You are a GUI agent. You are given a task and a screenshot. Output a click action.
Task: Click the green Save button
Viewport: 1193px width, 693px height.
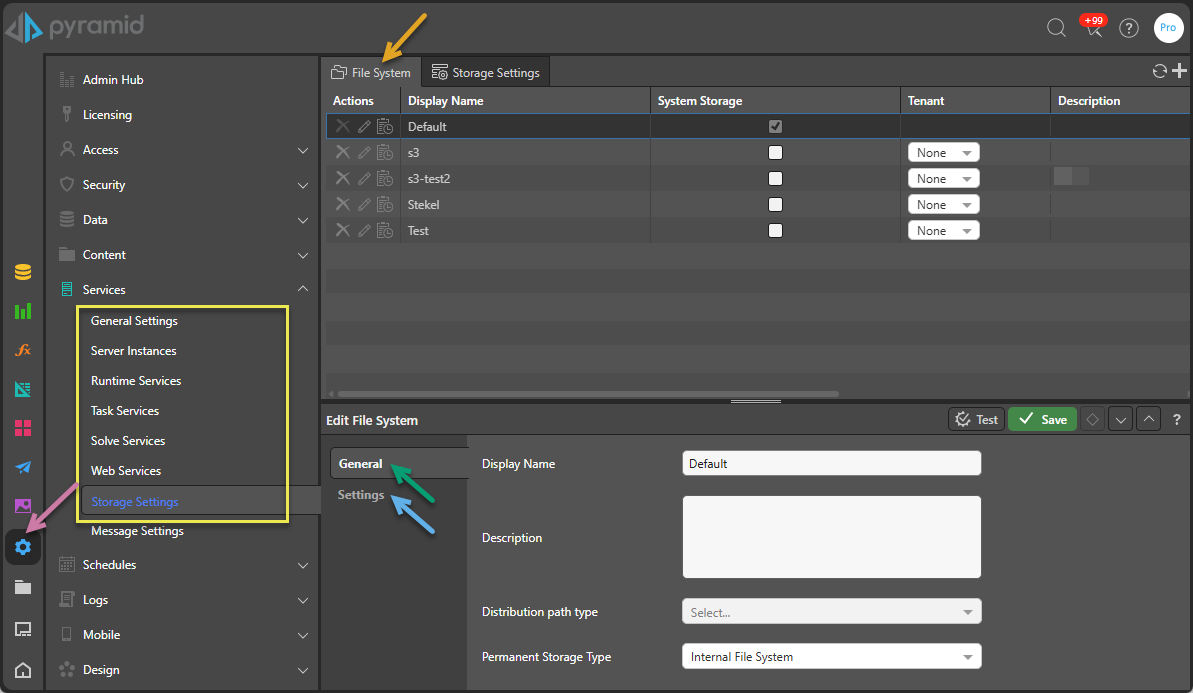point(1042,420)
